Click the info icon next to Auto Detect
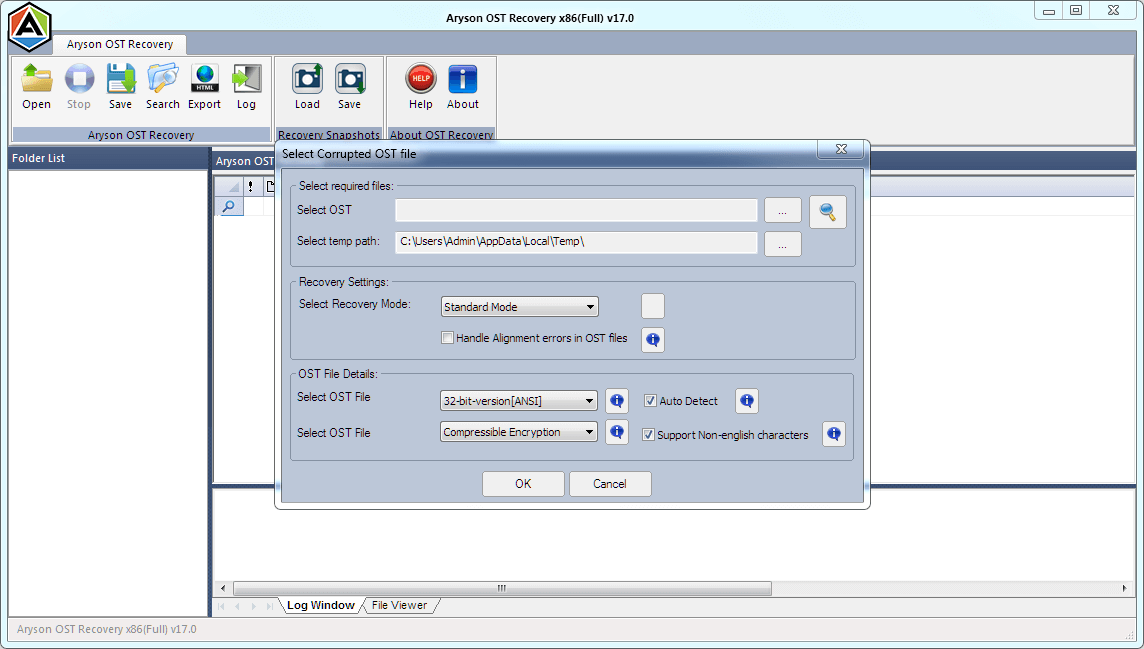1144x649 pixels. coord(747,400)
